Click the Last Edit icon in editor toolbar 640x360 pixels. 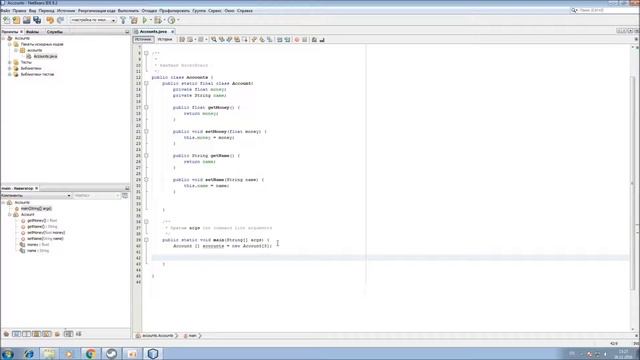coord(182,40)
